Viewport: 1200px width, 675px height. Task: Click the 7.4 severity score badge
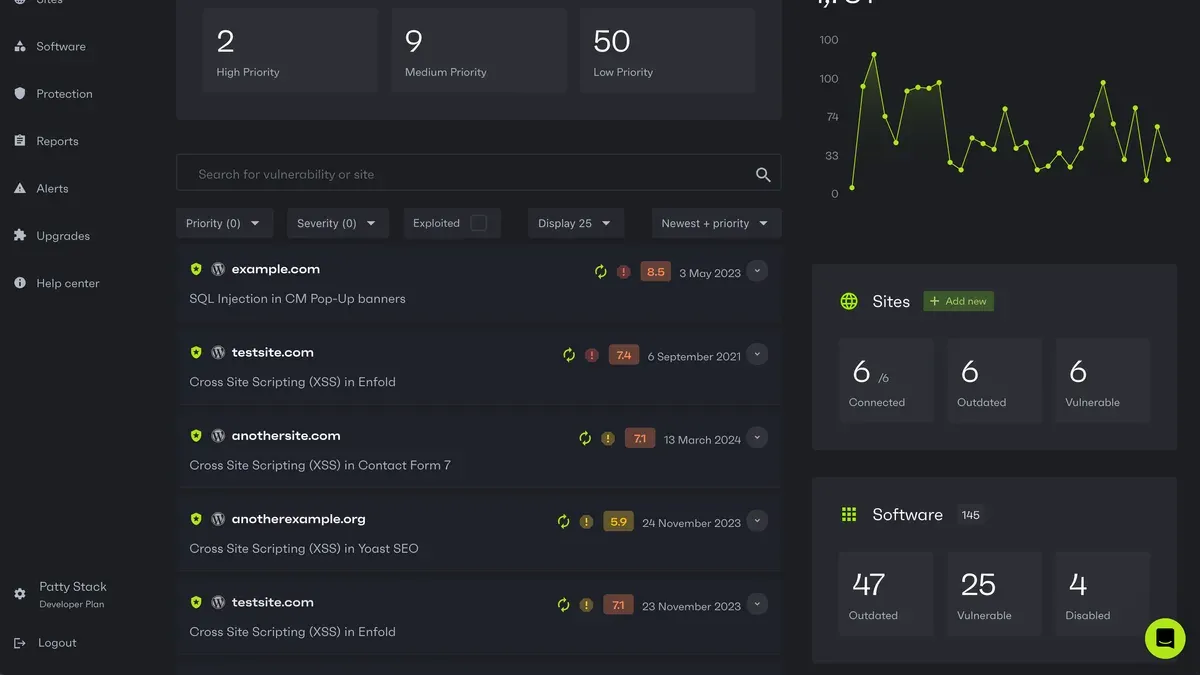coord(624,355)
